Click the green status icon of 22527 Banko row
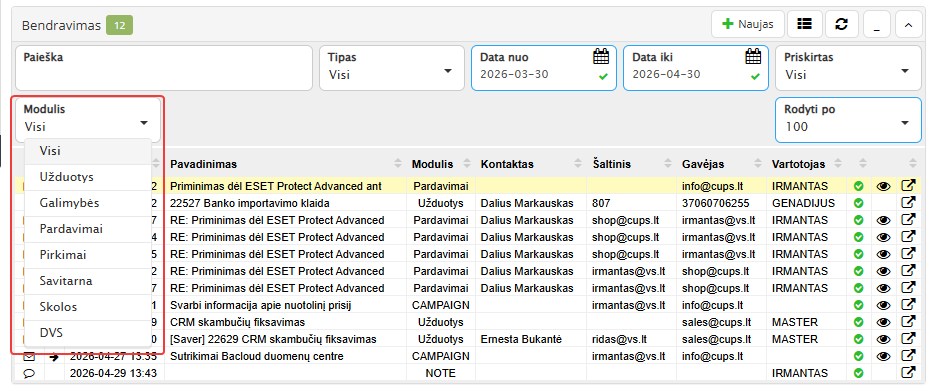Viewport: 934px width, 391px height. click(x=858, y=203)
